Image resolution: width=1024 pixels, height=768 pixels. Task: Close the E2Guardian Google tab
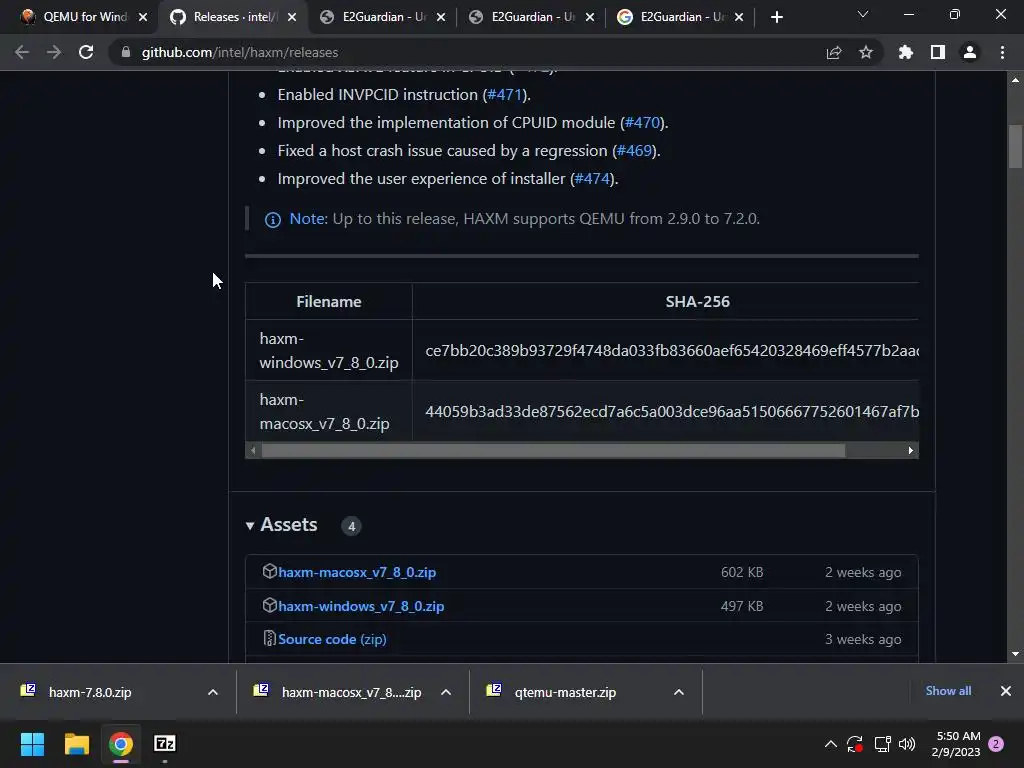pos(739,17)
